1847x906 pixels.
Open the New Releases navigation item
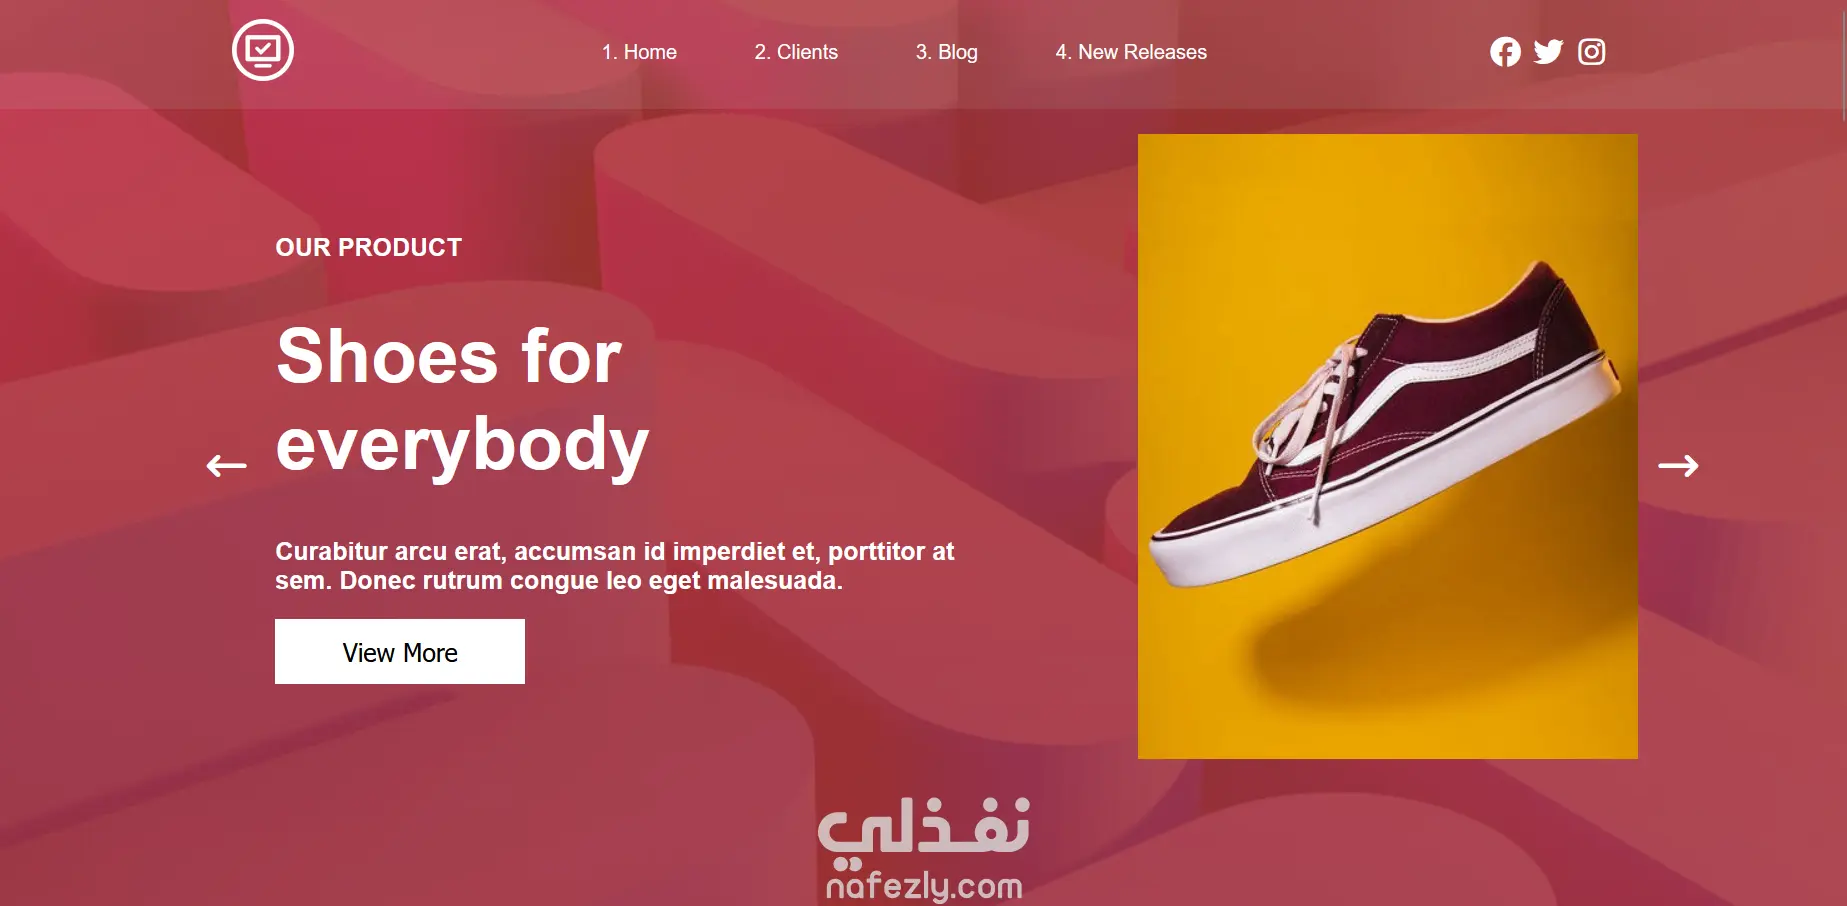point(1131,52)
